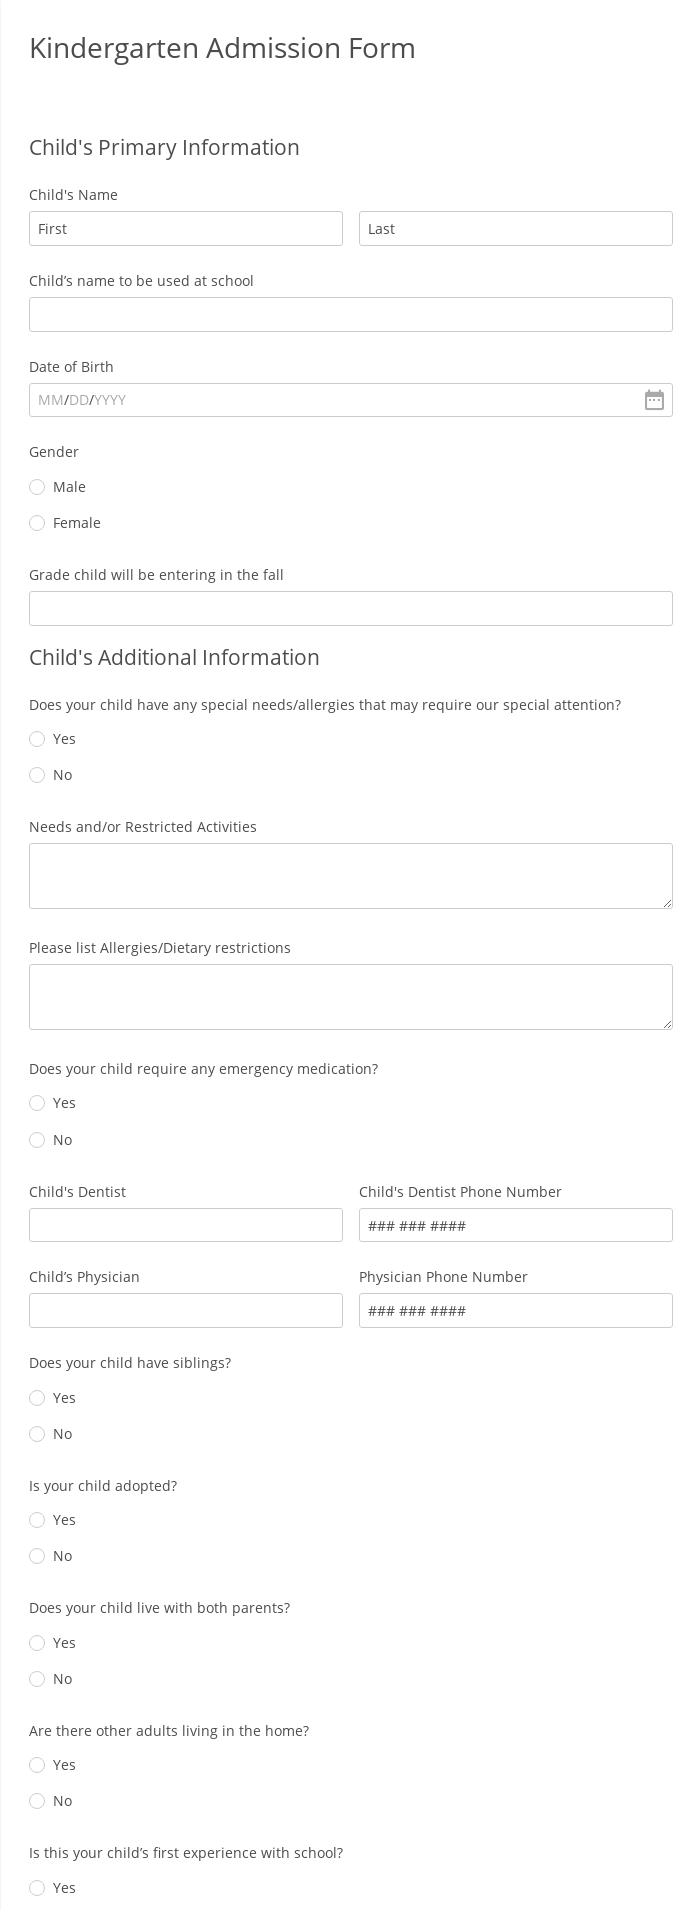Screen dimensions: 700x1920
Task: Open the Date of Birth calendar picker
Action: [654, 400]
